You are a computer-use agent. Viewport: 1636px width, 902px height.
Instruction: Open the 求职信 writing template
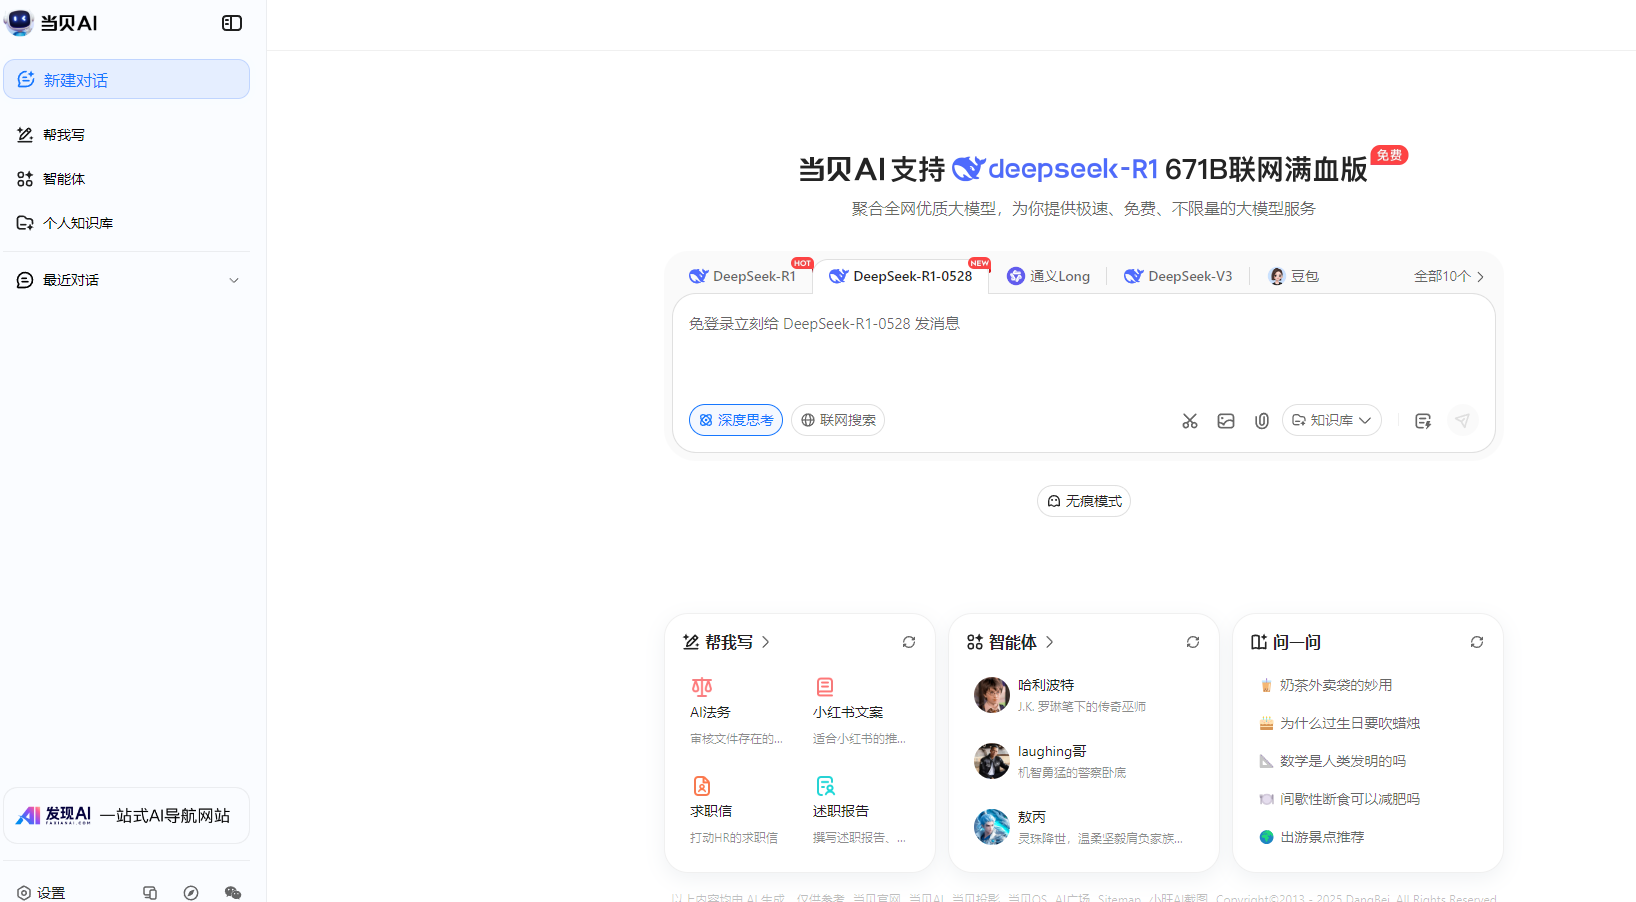[736, 810]
